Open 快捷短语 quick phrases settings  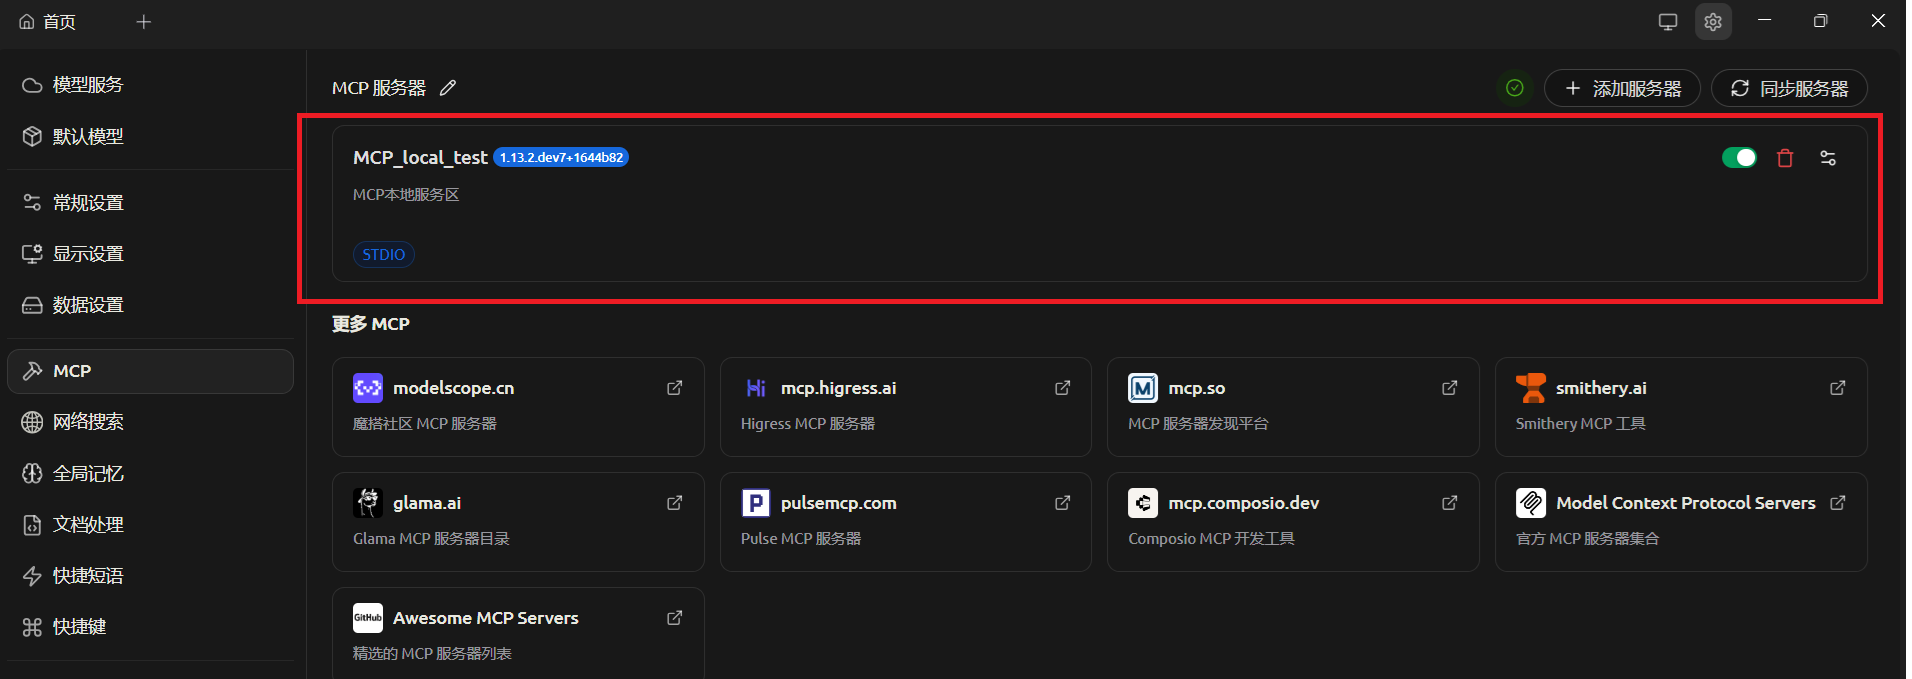150,576
